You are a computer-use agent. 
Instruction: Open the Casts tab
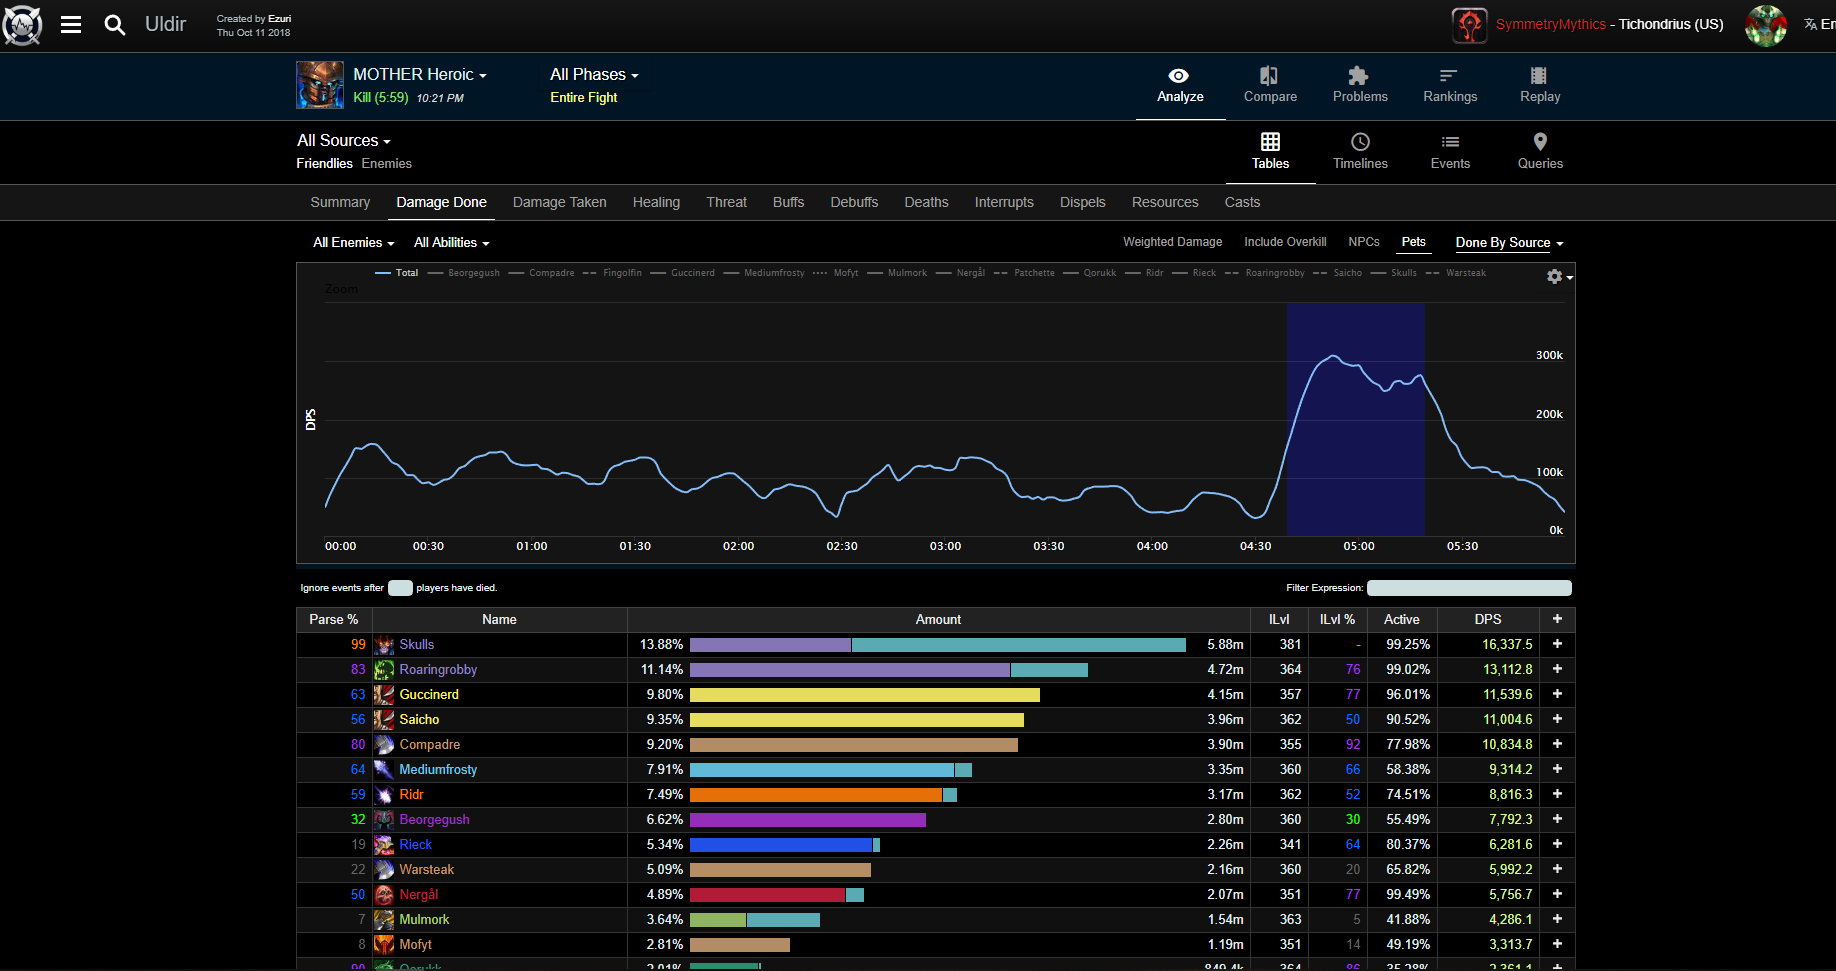tap(1242, 202)
